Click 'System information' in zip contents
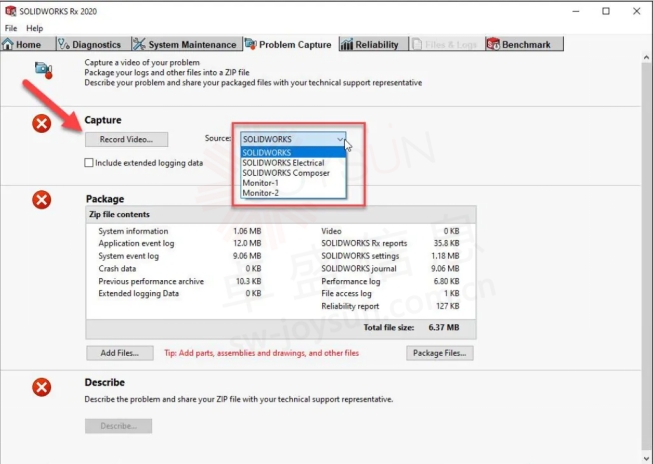 (x=133, y=231)
